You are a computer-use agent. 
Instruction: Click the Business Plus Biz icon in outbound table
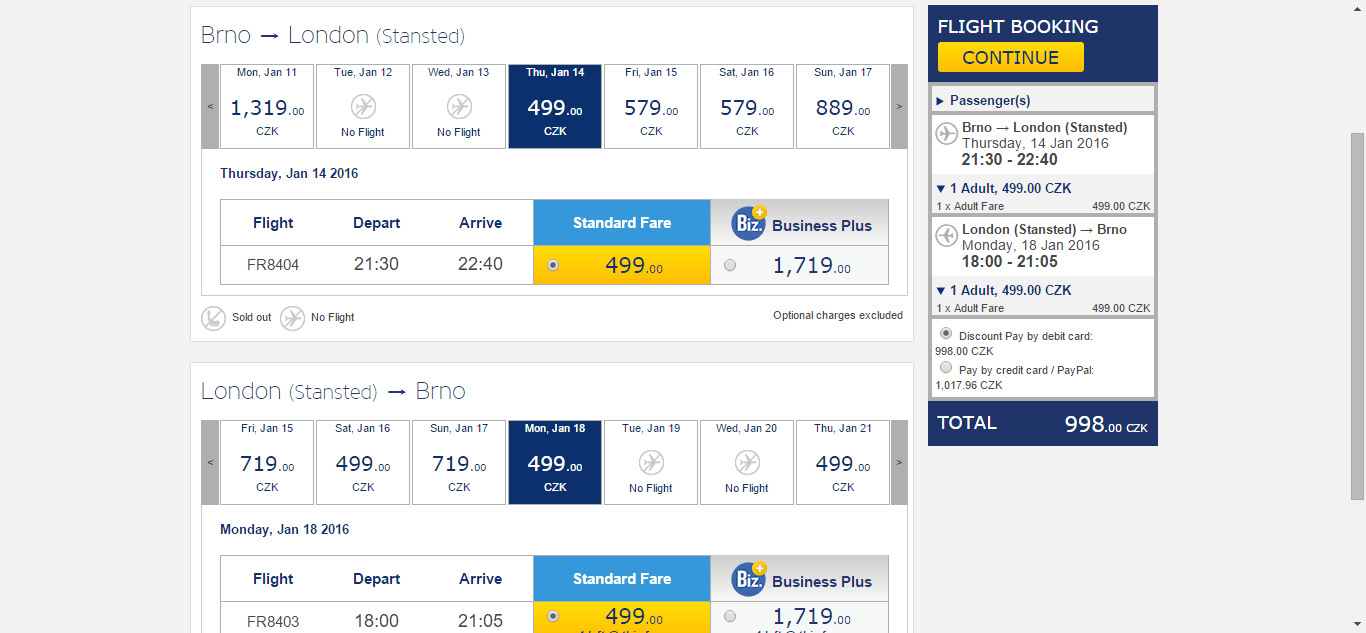748,222
